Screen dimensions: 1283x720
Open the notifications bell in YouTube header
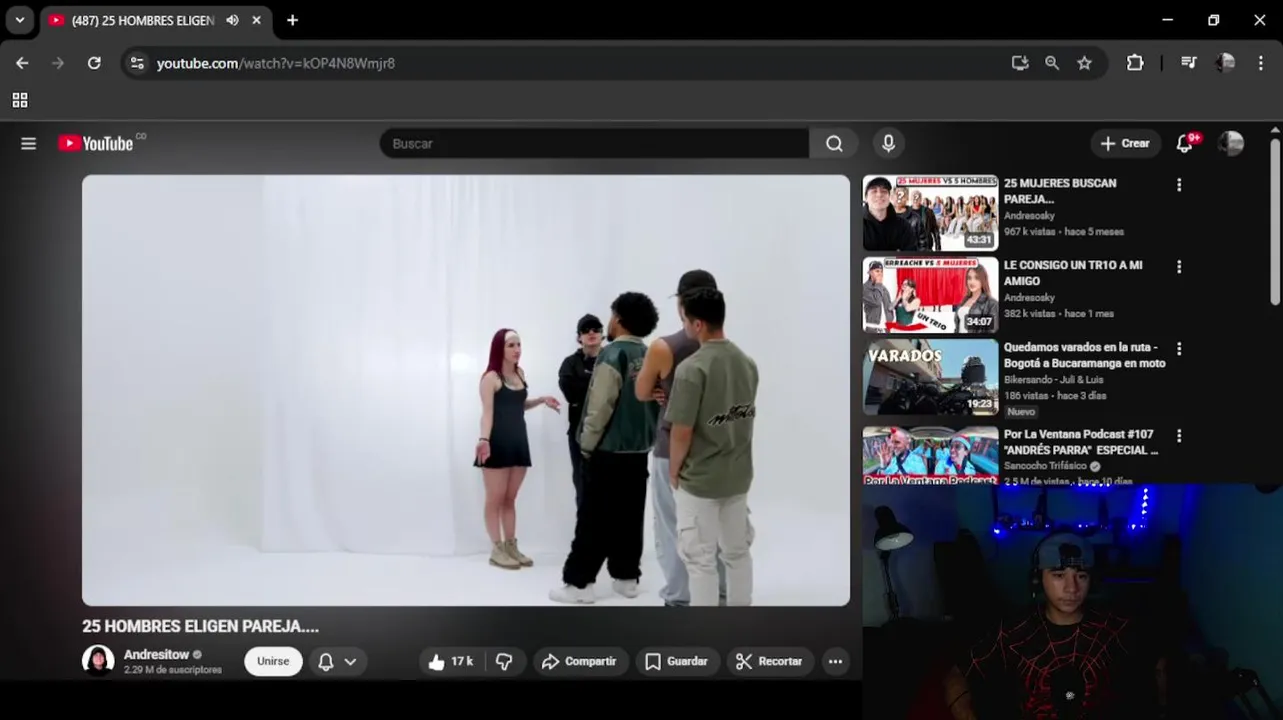(x=1185, y=144)
